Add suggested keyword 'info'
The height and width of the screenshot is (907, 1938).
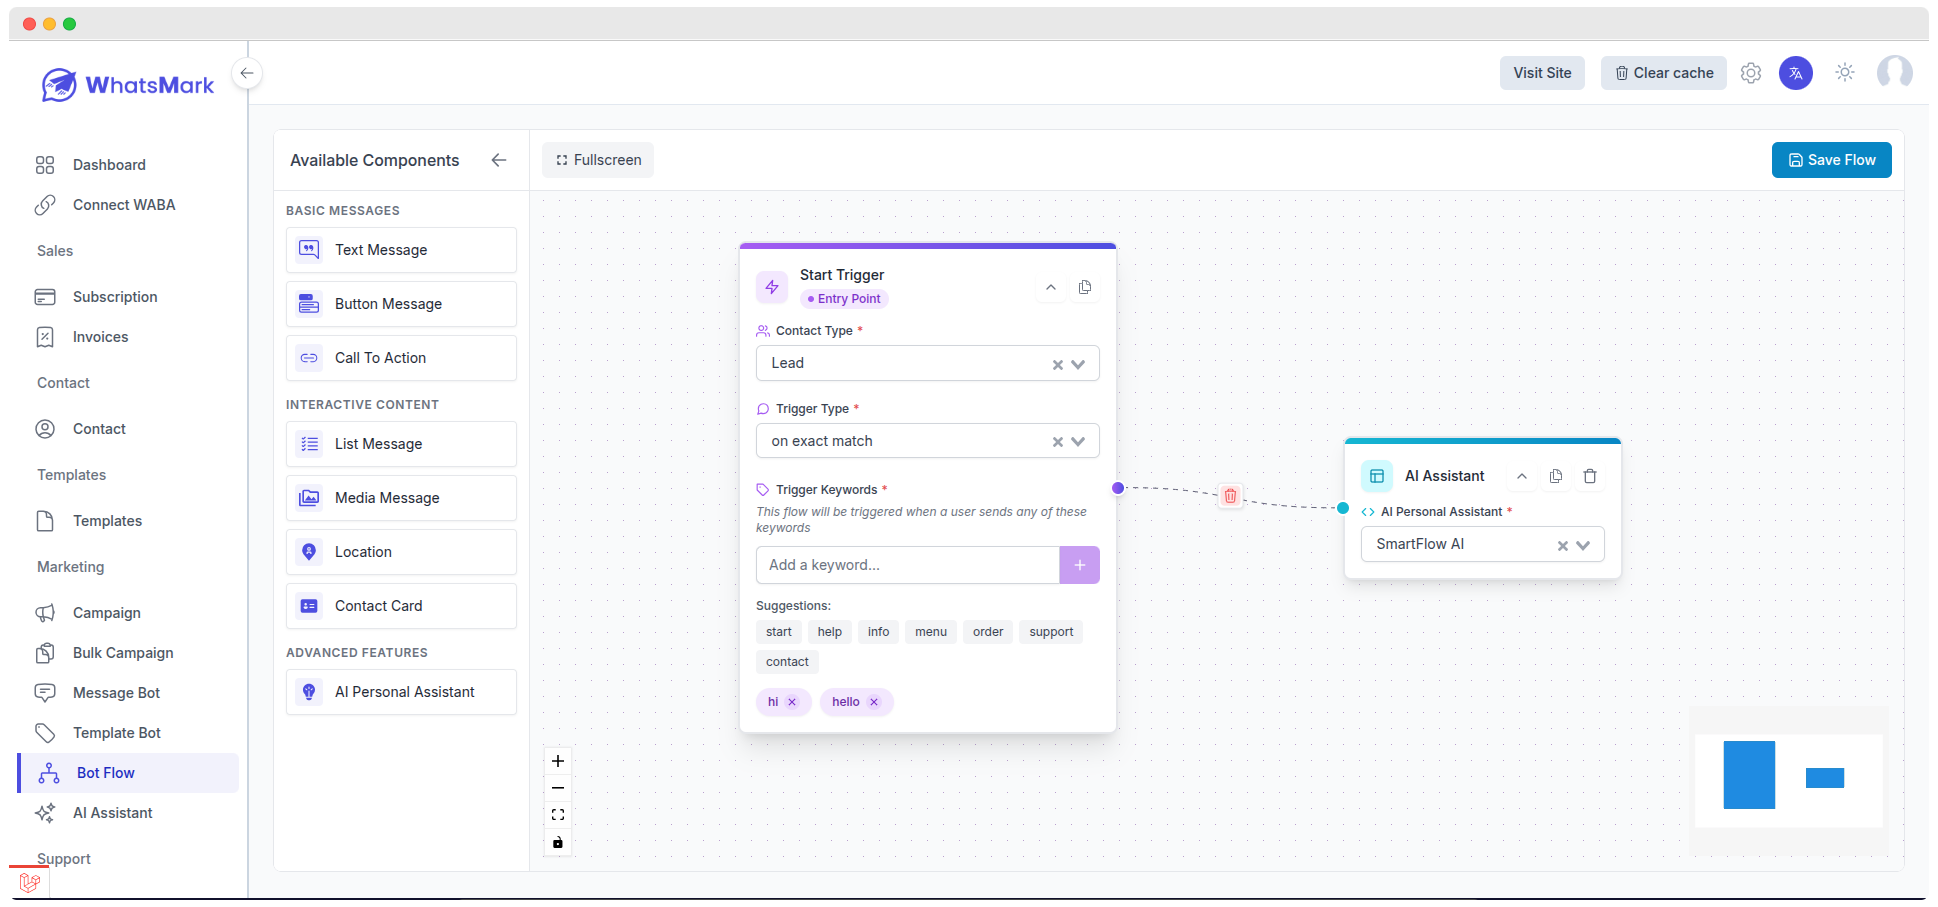(879, 632)
